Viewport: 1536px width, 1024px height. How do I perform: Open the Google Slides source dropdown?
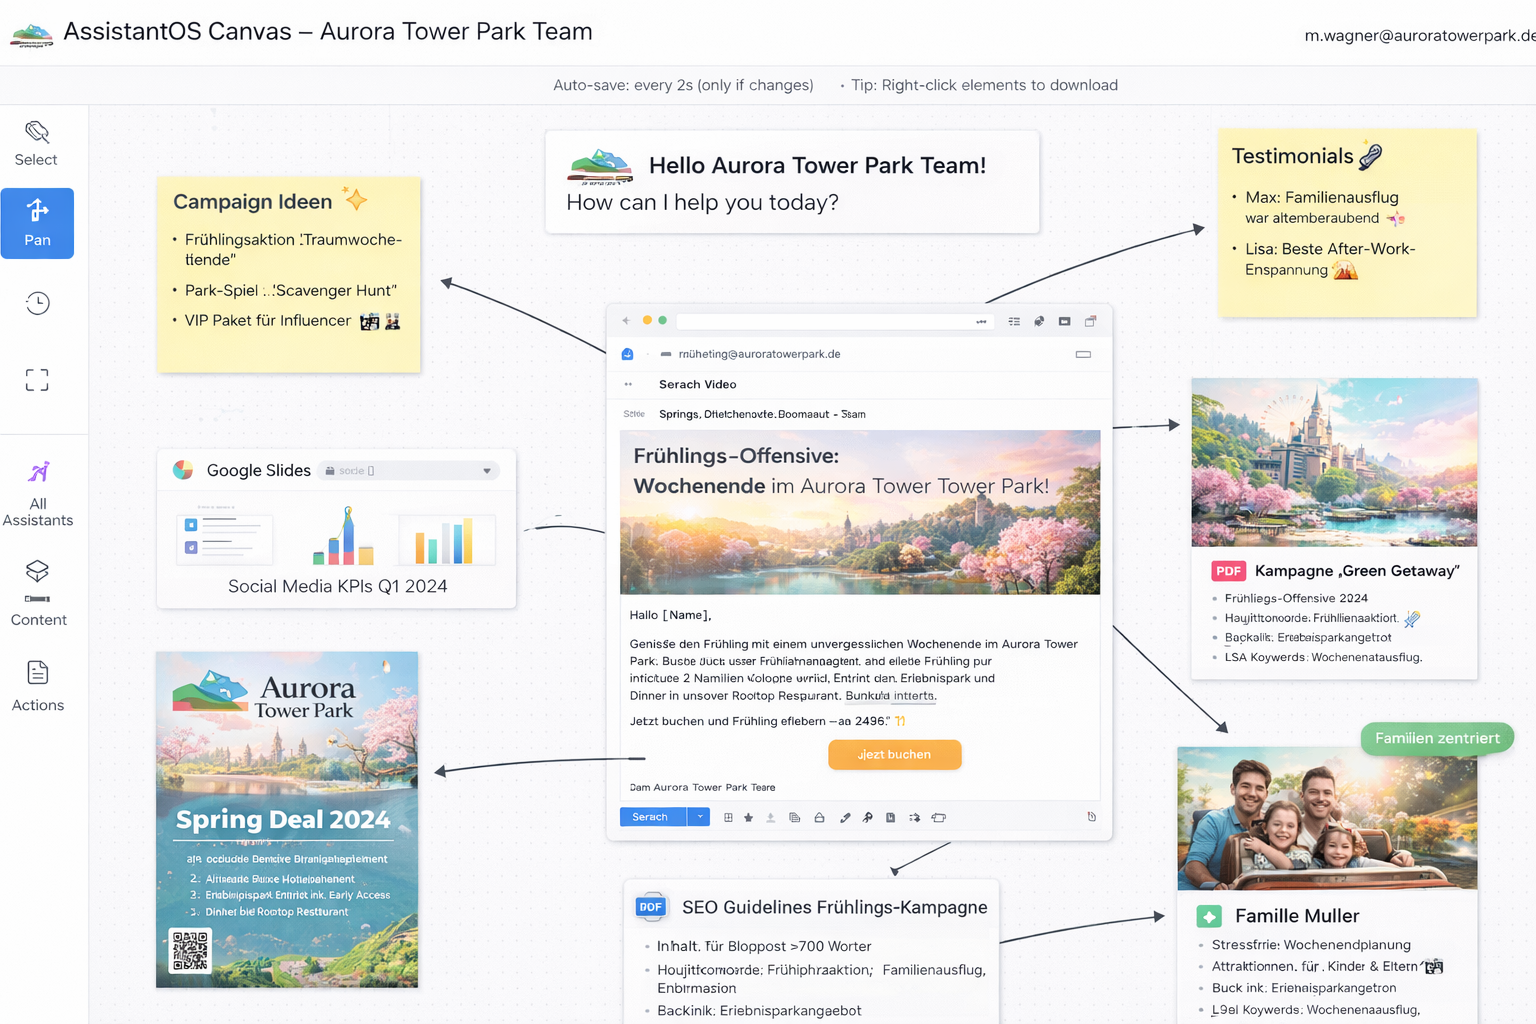pyautogui.click(x=409, y=470)
